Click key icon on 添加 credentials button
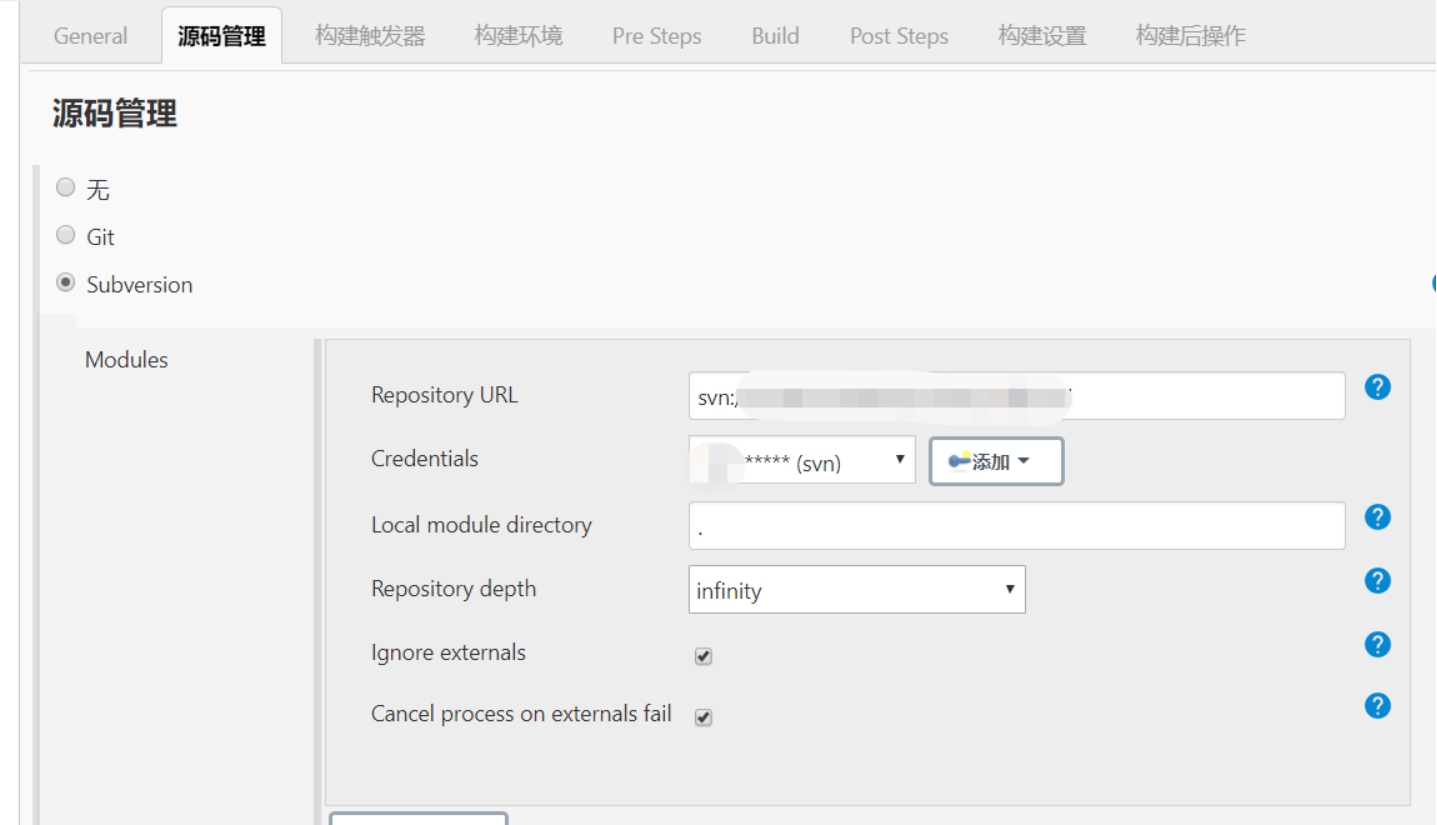The height and width of the screenshot is (825, 1437). [959, 461]
